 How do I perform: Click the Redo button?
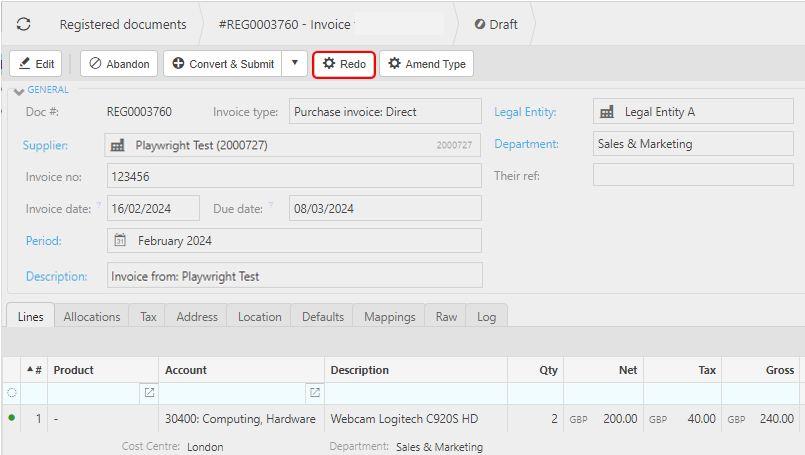point(344,64)
